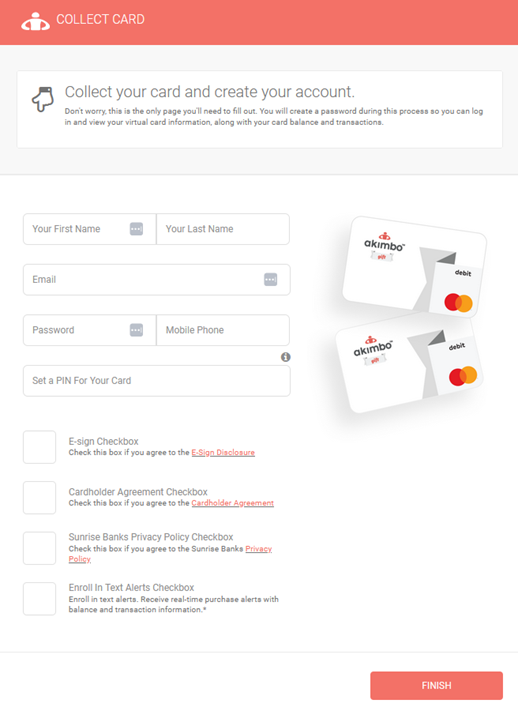Check the Cardholder Agreement Checkbox

(x=39, y=497)
